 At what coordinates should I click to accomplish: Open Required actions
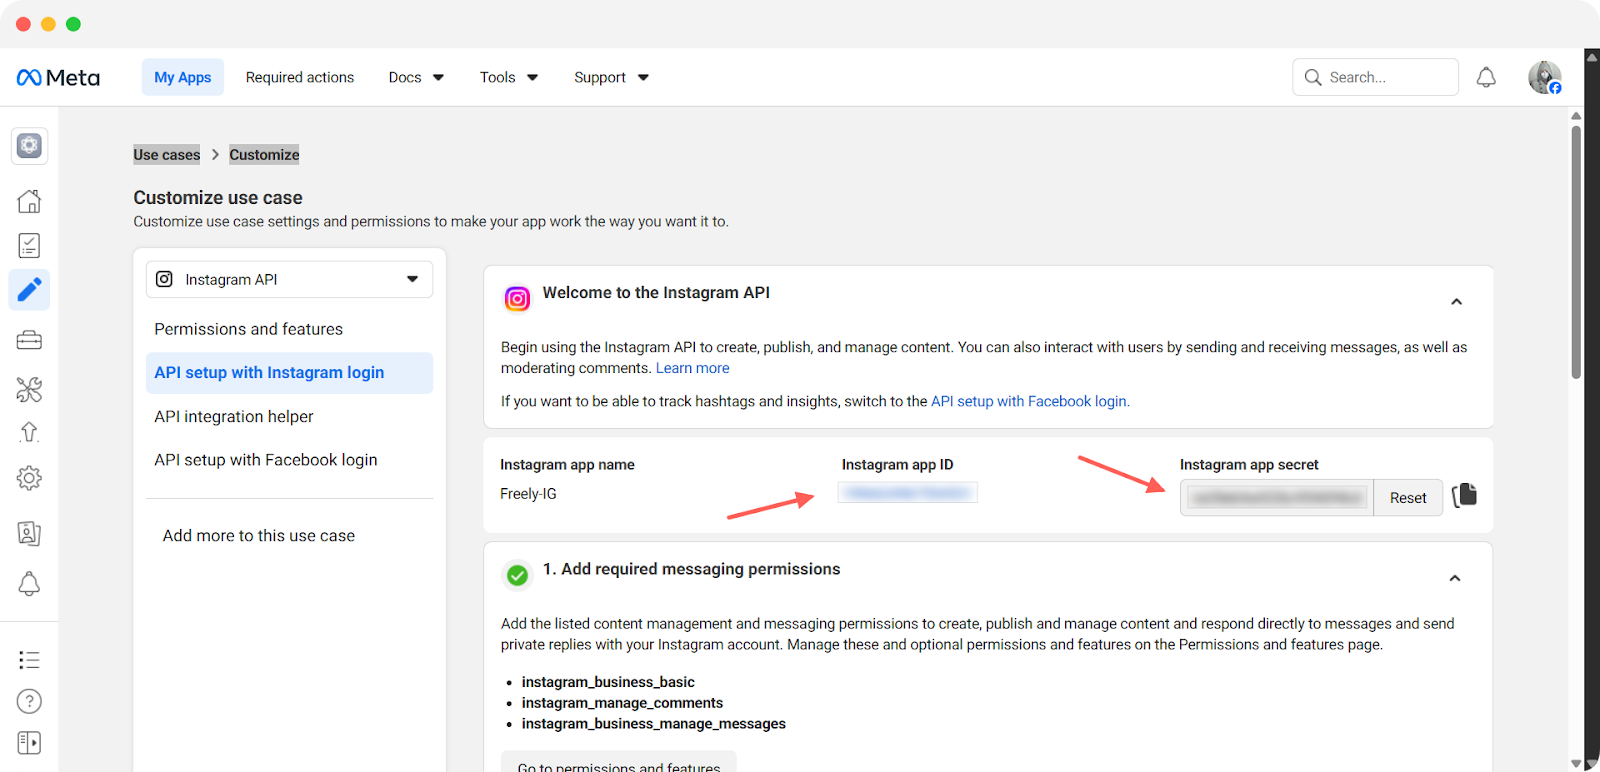coord(300,77)
